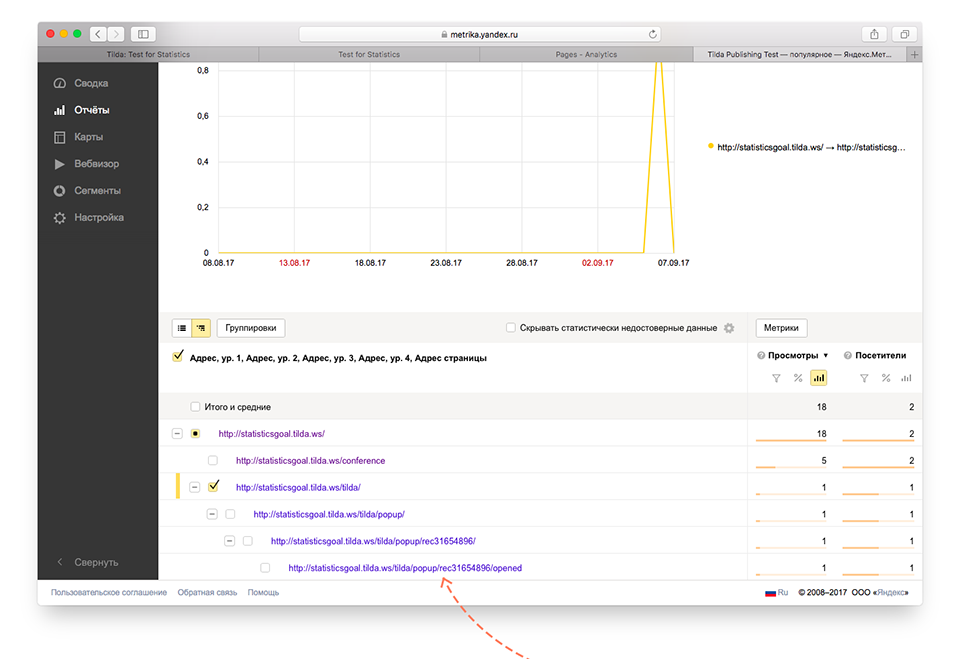
Task: Open the Safari share icon
Action: pos(874,34)
